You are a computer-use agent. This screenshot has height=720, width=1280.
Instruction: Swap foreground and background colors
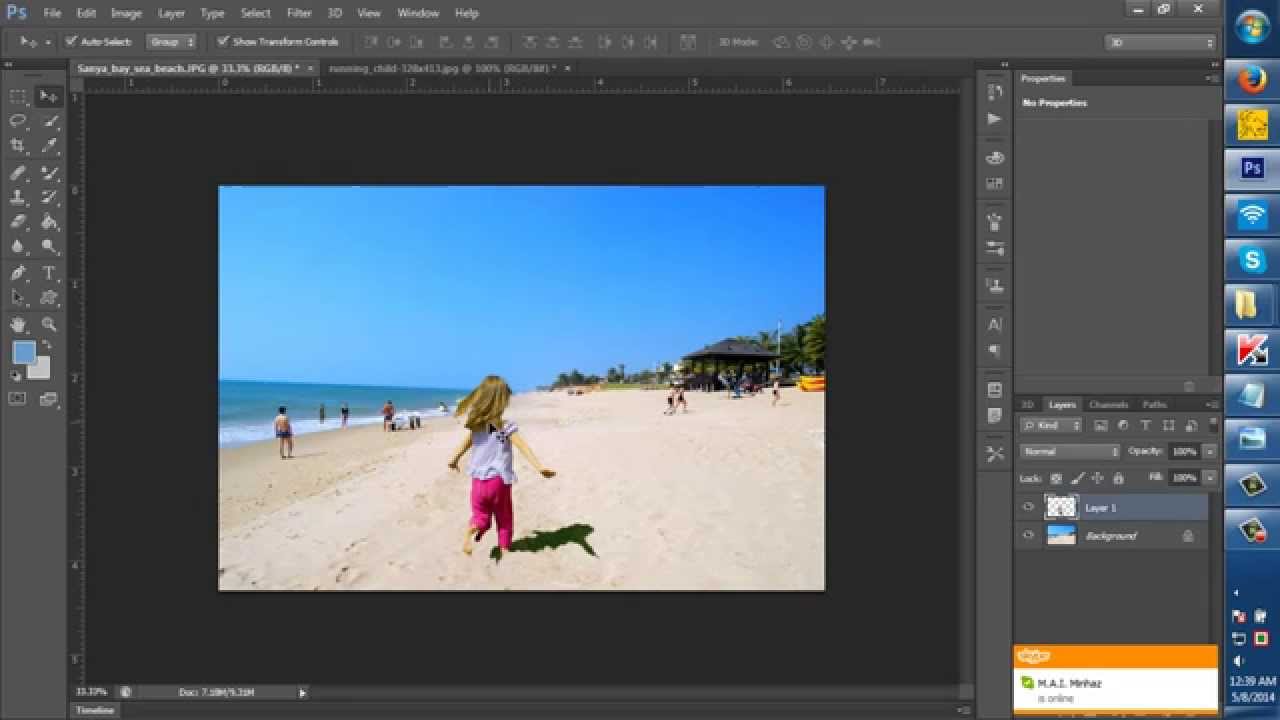(46, 345)
